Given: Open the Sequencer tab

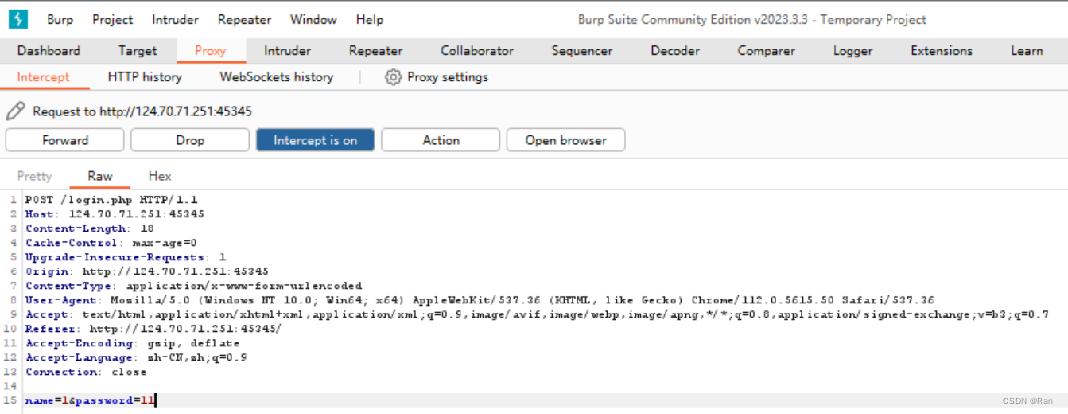Looking at the screenshot, I should (582, 51).
